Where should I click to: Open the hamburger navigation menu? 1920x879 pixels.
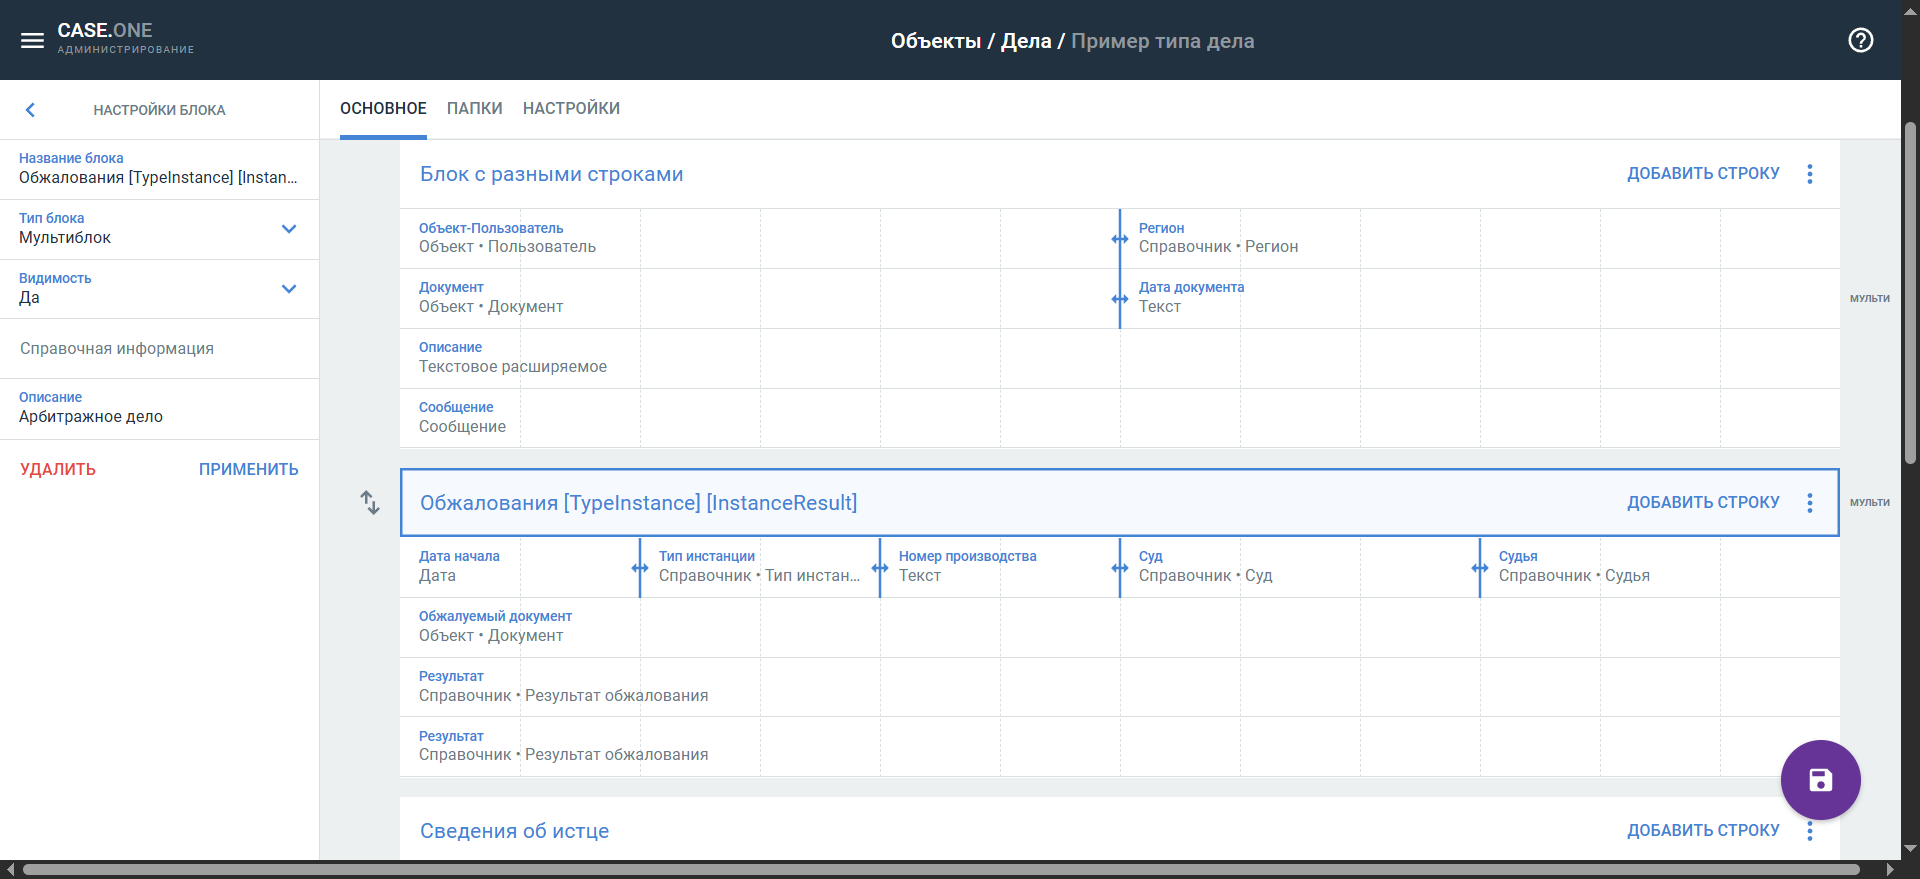pos(32,41)
